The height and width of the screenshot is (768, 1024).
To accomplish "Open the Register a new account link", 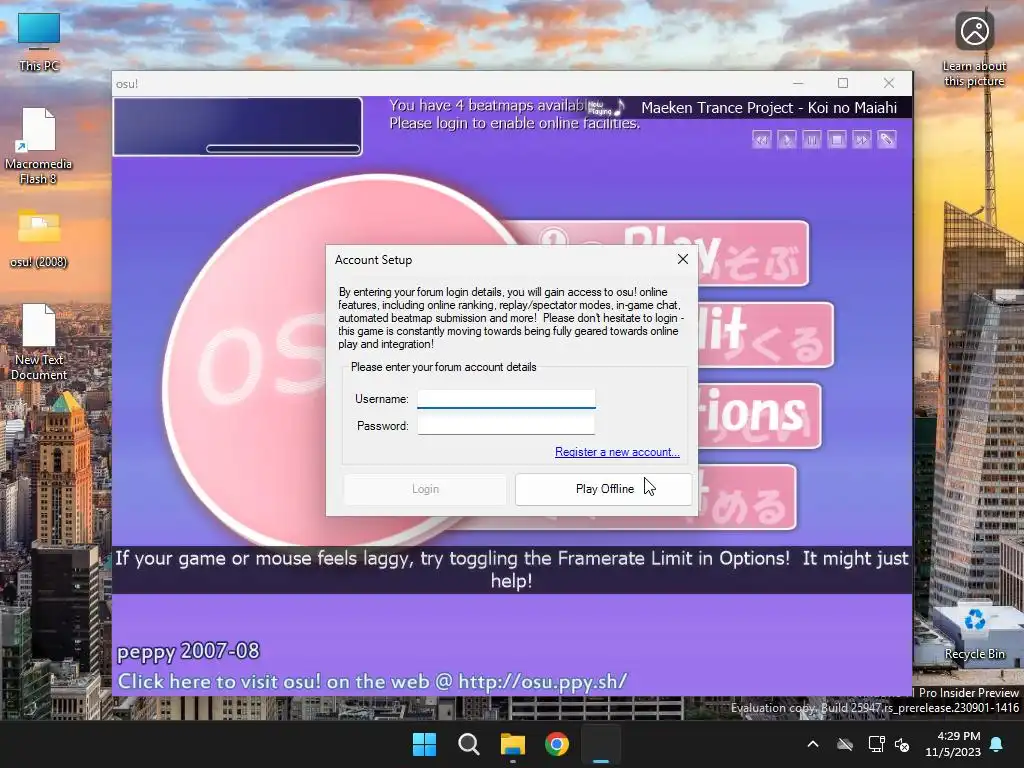I will (x=617, y=452).
